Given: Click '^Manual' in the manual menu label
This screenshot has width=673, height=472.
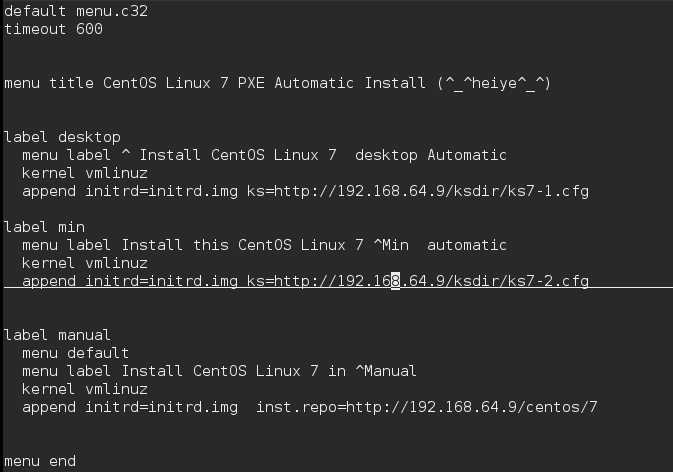Looking at the screenshot, I should (x=386, y=371).
